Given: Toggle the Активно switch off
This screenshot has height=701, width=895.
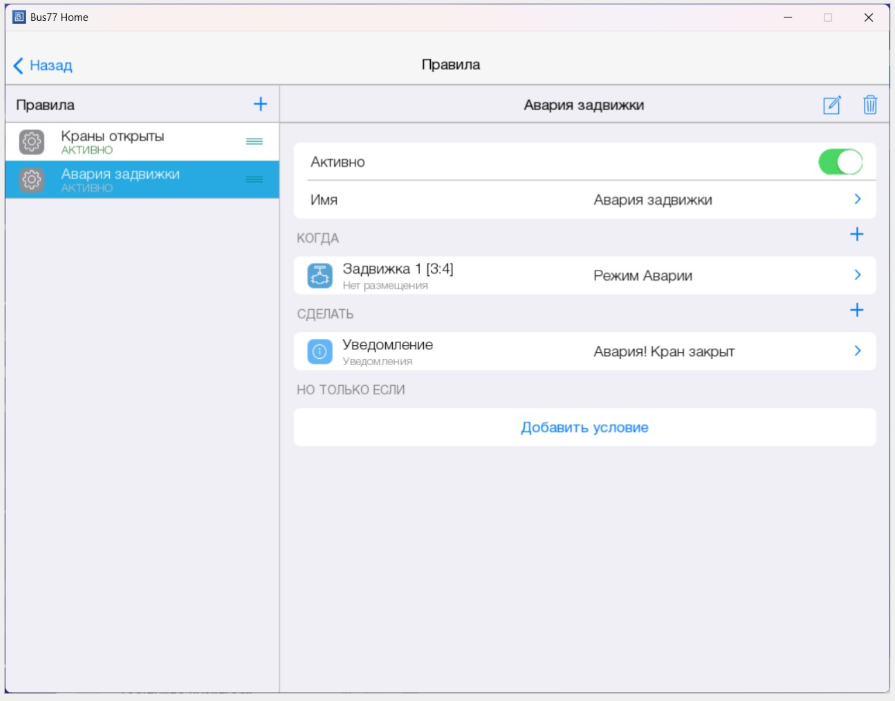Looking at the screenshot, I should point(840,162).
